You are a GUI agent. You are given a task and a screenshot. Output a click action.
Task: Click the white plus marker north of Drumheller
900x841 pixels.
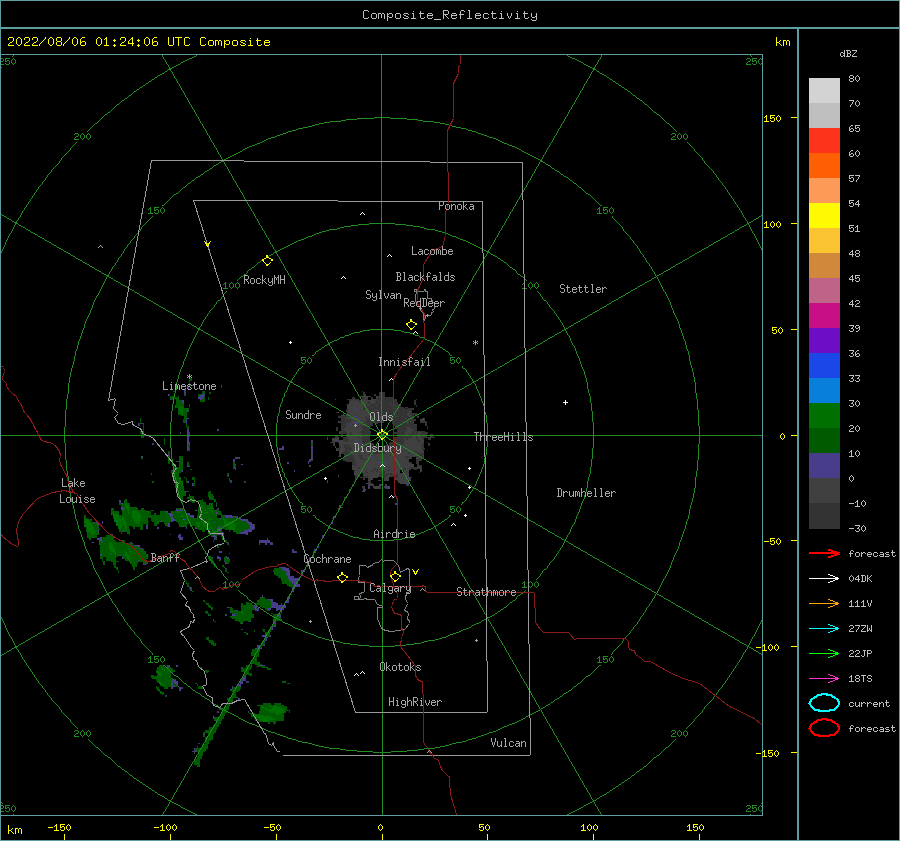point(565,402)
